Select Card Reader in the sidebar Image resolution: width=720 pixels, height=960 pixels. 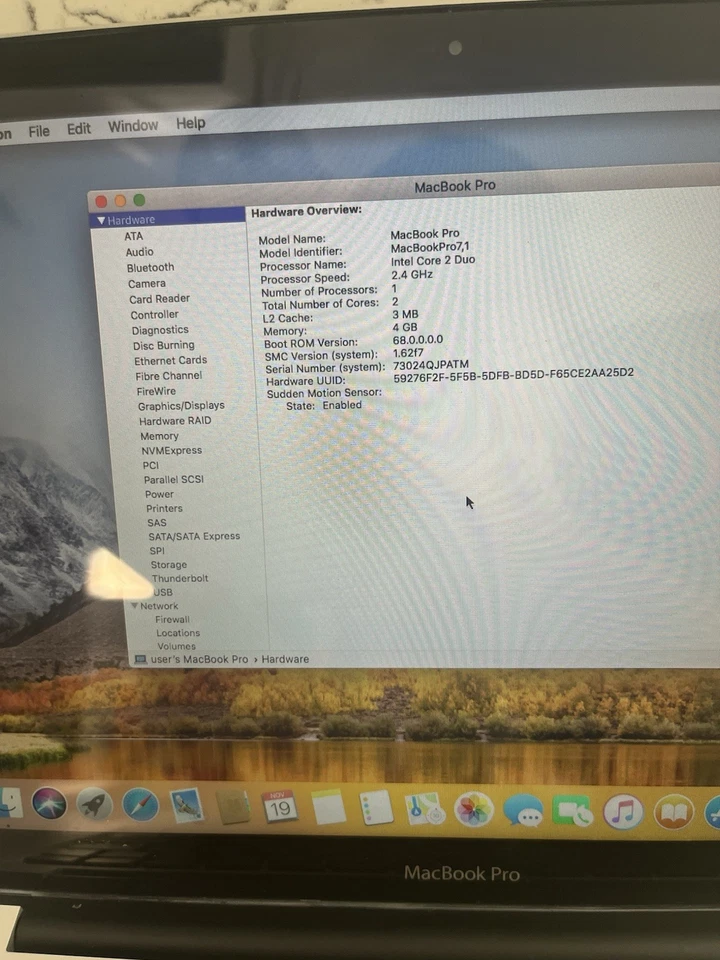pyautogui.click(x=159, y=299)
